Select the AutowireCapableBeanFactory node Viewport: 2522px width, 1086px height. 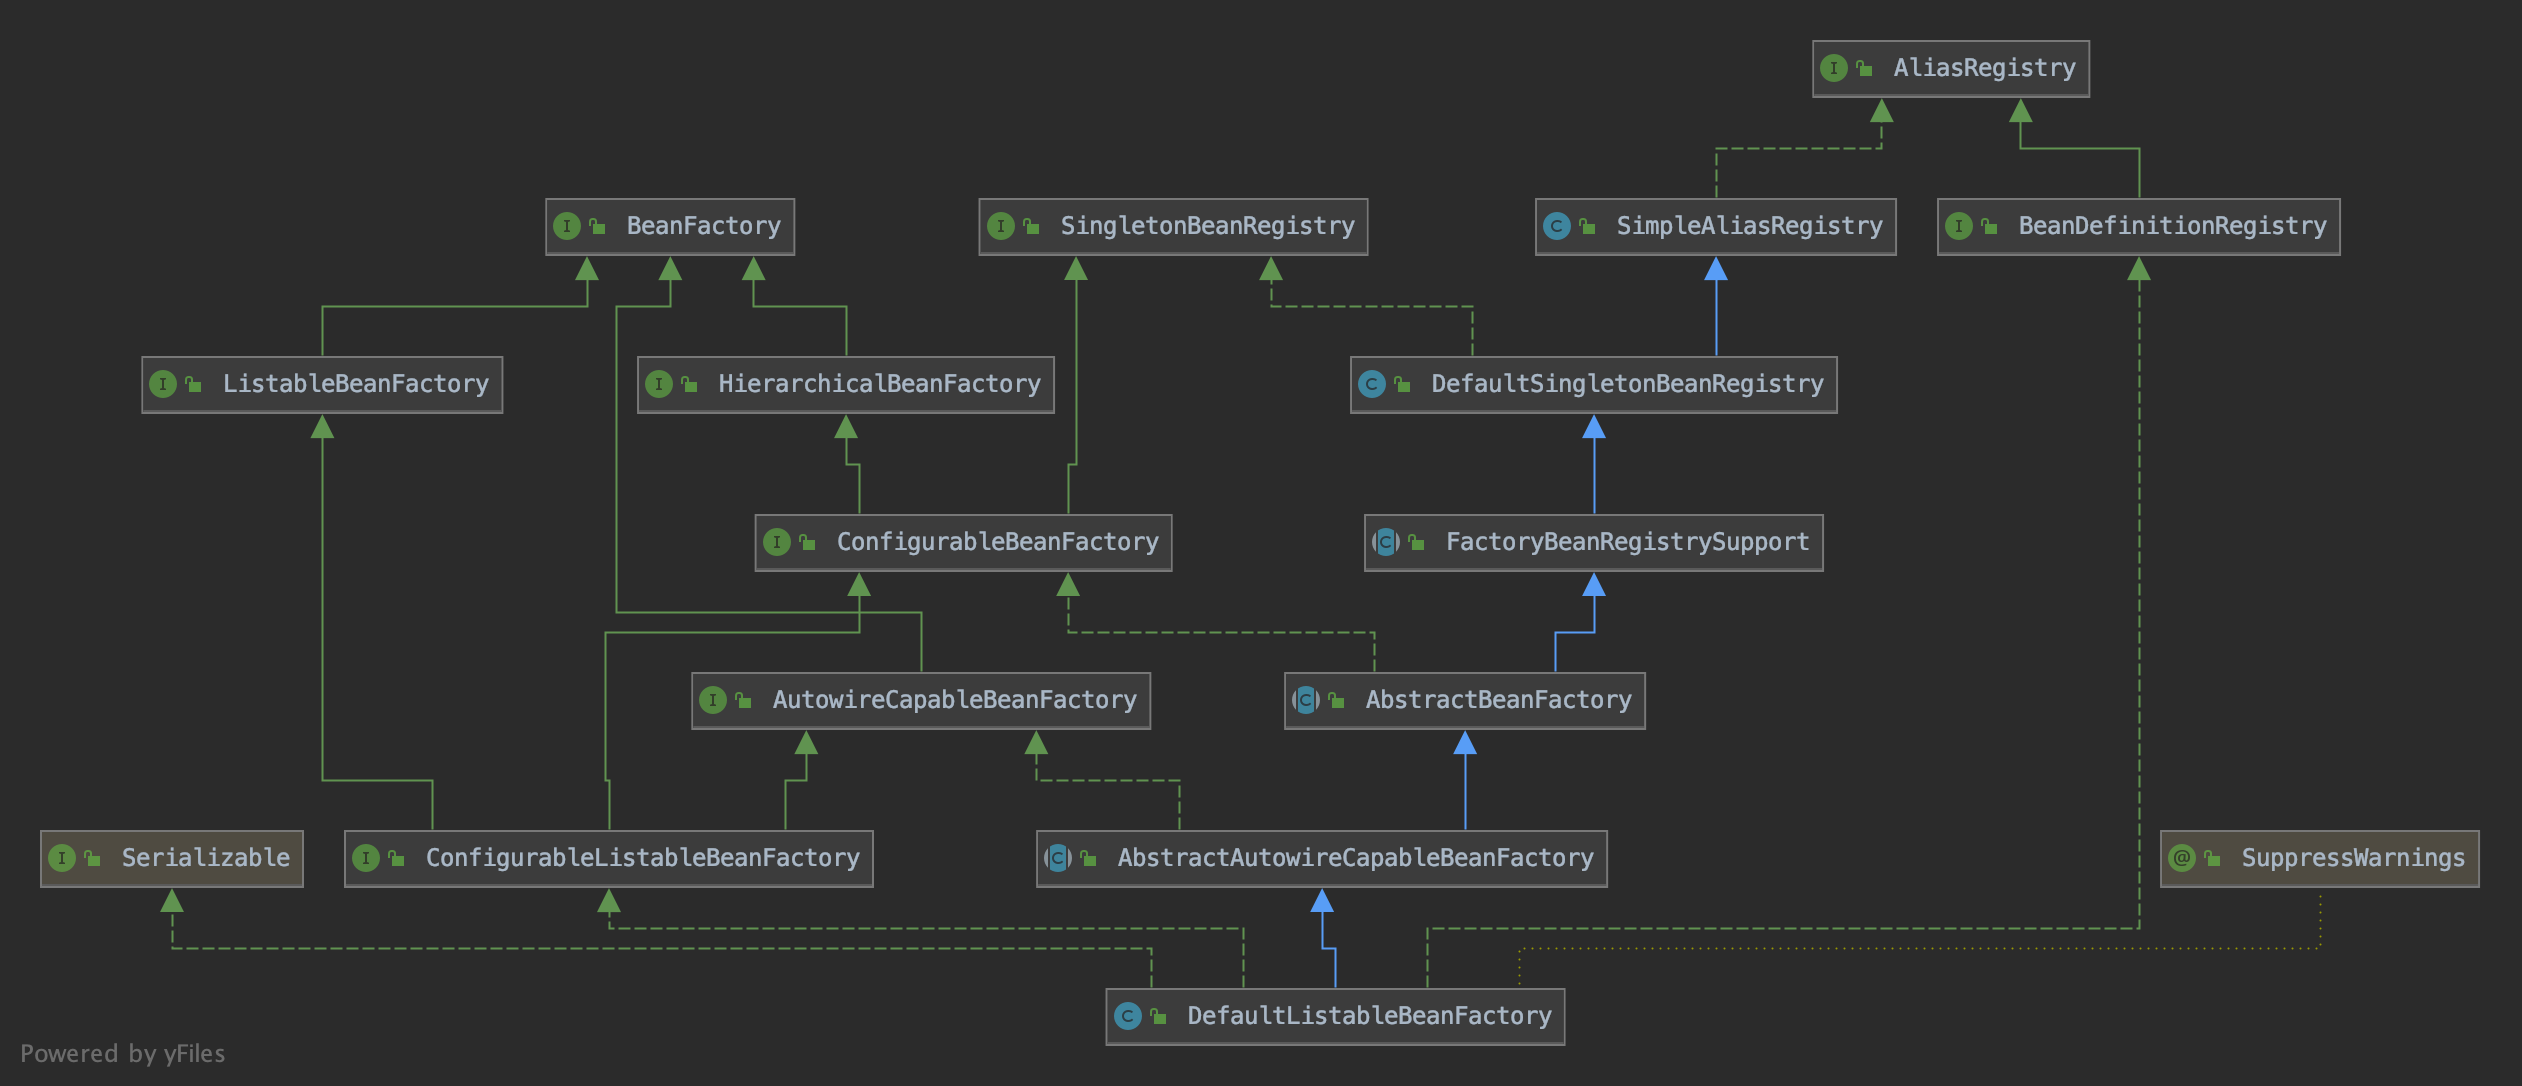pyautogui.click(x=920, y=700)
